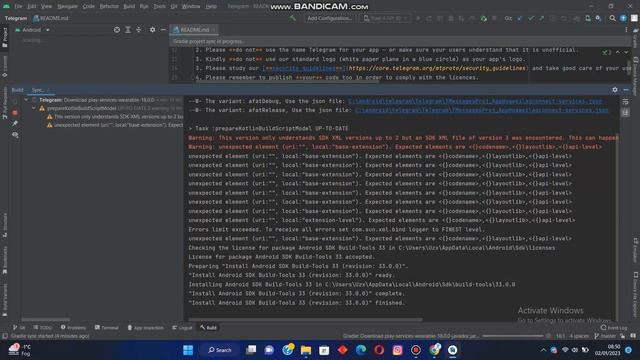This screenshot has width=640, height=360.
Task: Click Build tree horizontal scrollbar
Action: click(45, 320)
